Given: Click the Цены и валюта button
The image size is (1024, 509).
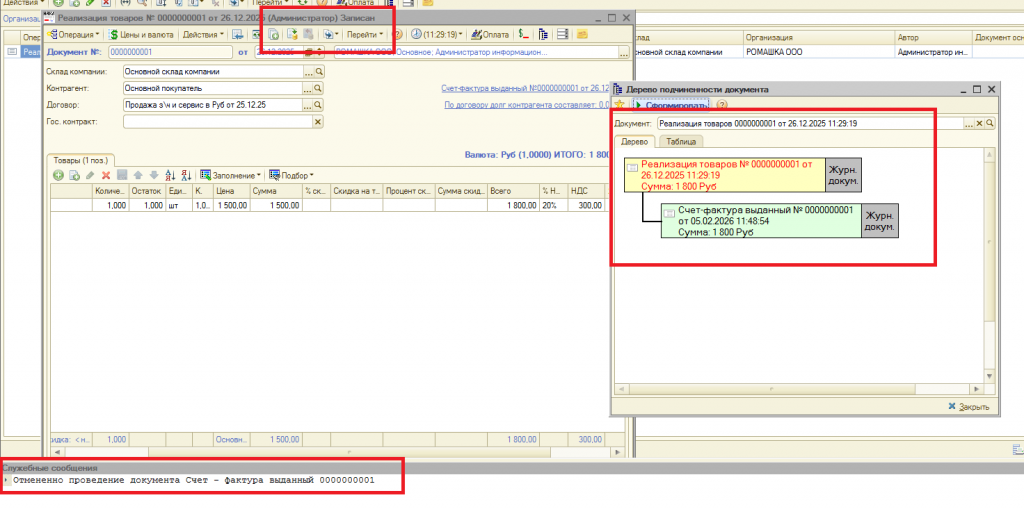Looking at the screenshot, I should [x=141, y=34].
